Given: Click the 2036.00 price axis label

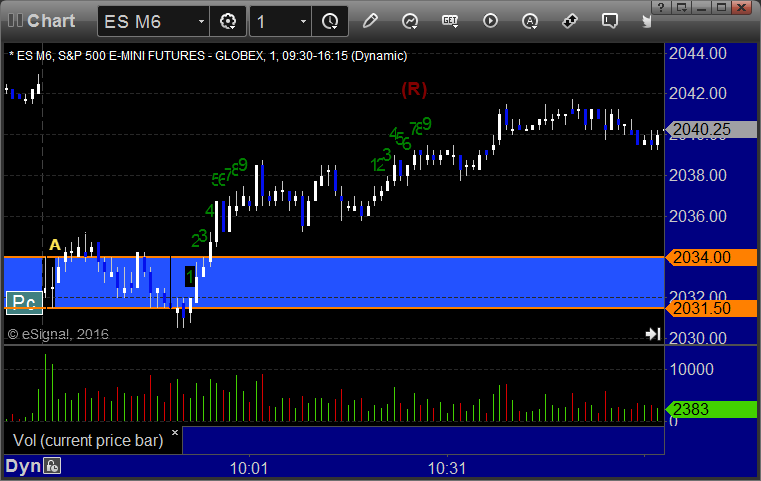Looking at the screenshot, I should point(697,216).
